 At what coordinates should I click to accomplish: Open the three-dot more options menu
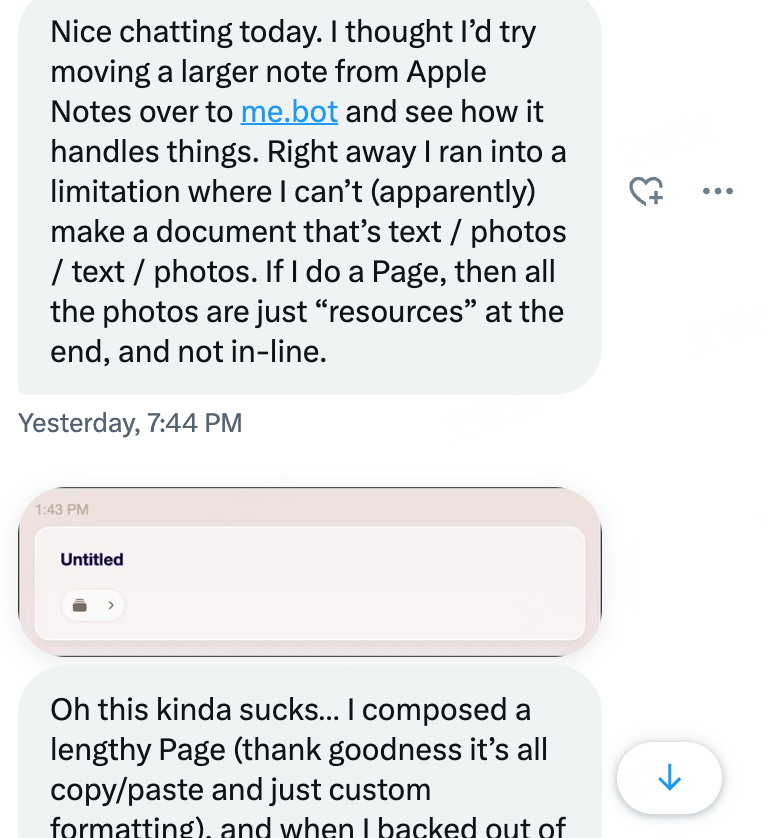click(x=718, y=191)
